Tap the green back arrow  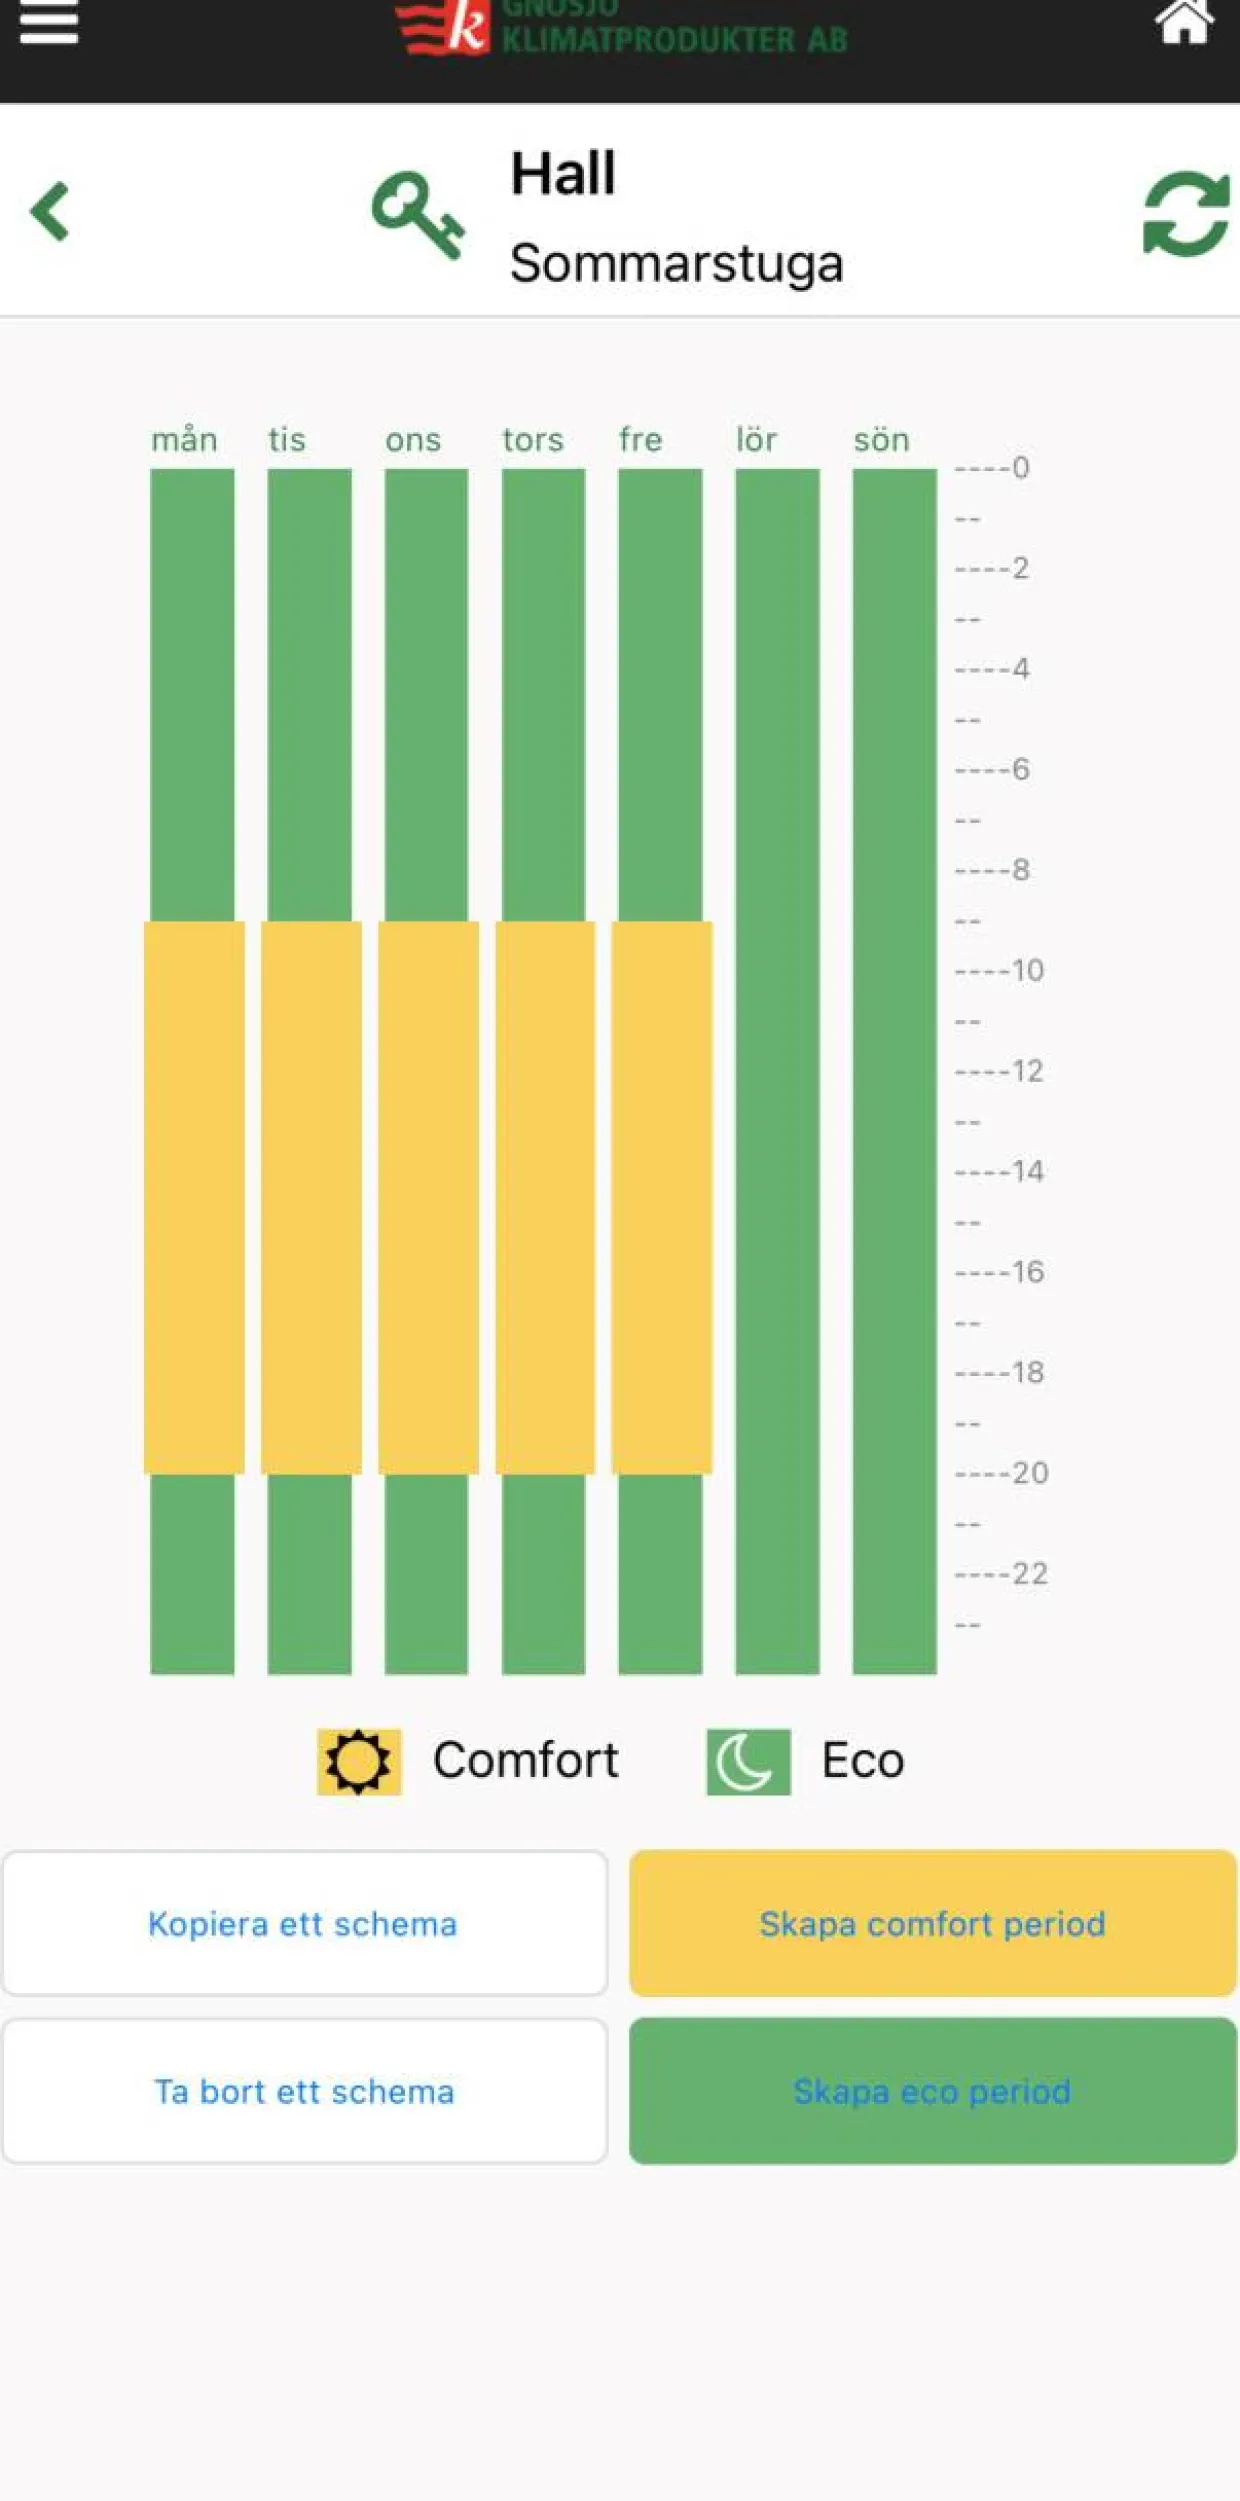(x=50, y=211)
